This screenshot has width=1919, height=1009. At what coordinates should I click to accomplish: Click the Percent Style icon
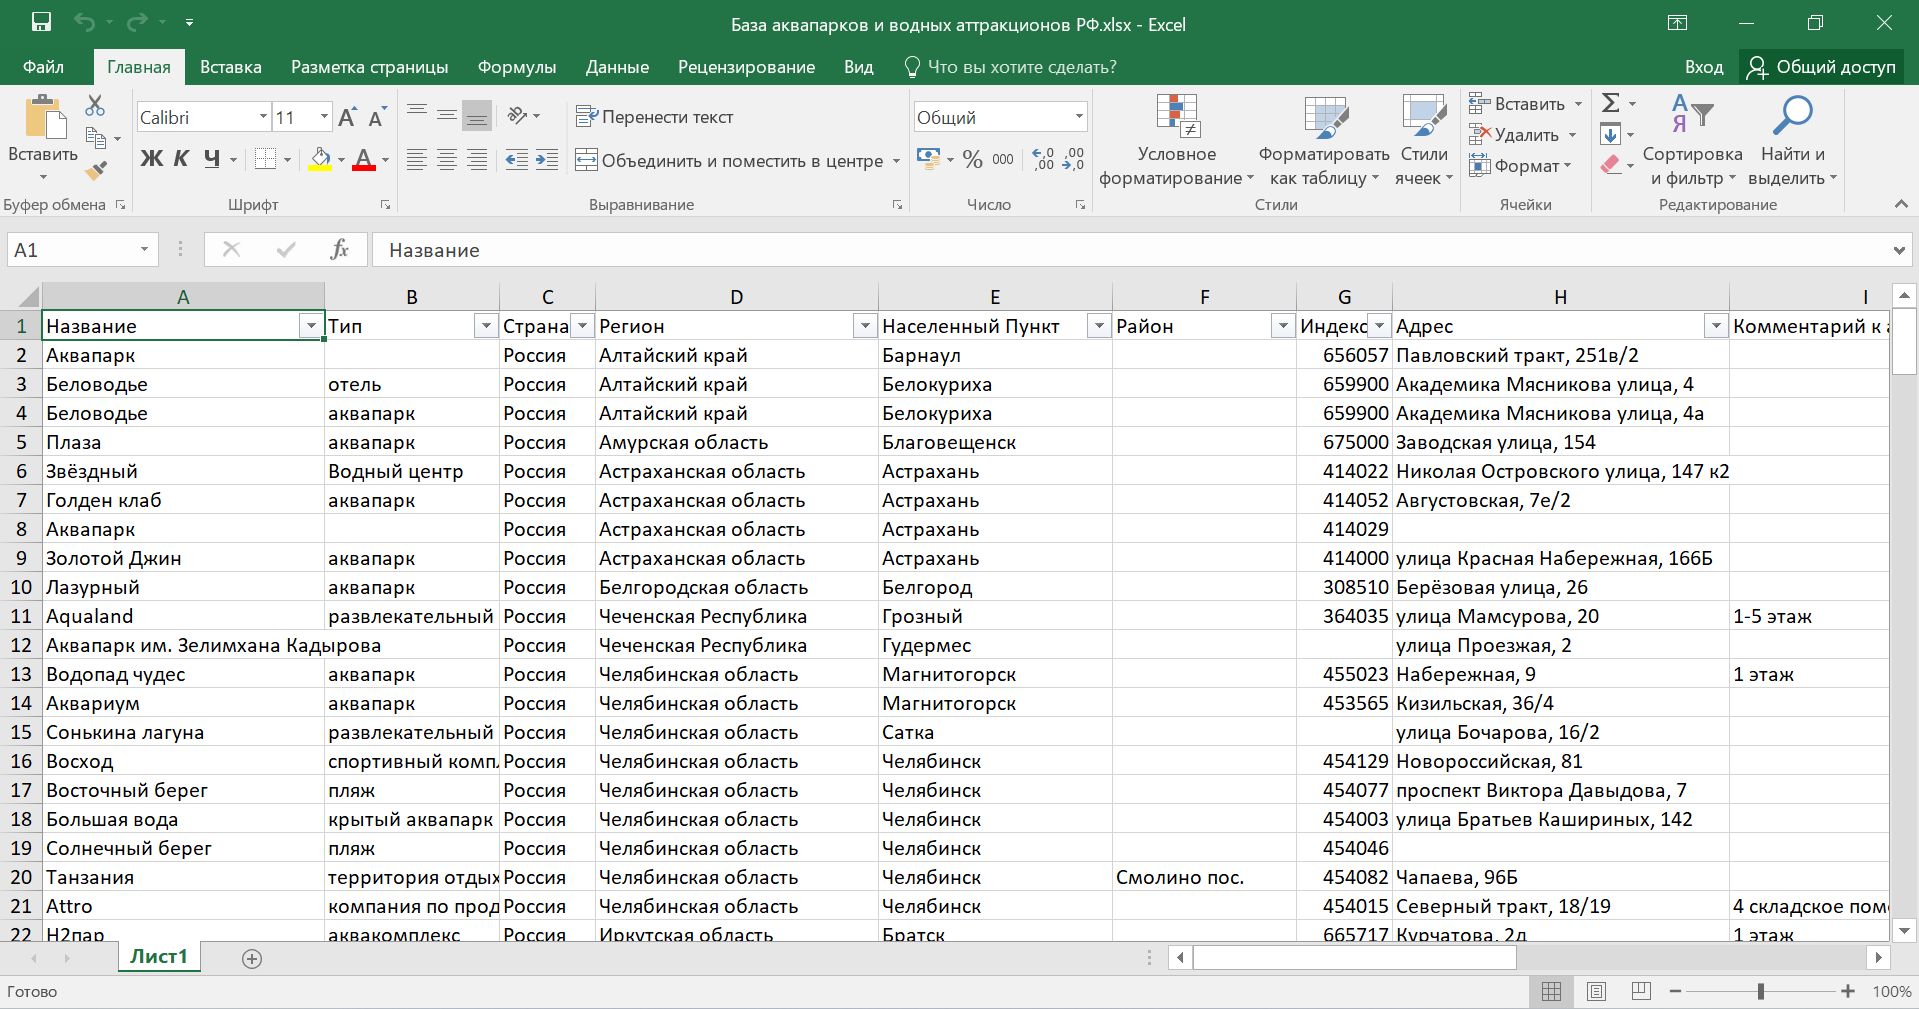972,160
